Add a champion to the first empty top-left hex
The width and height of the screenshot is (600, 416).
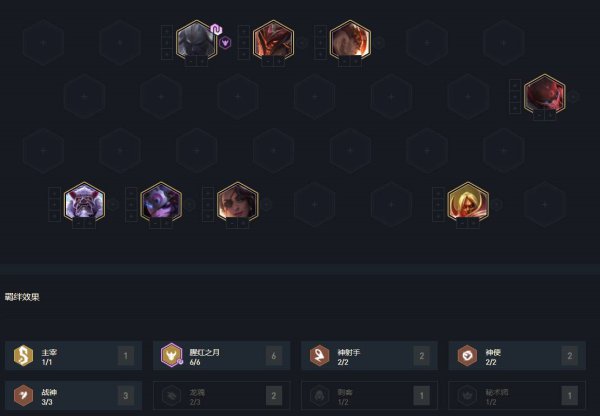(43, 43)
